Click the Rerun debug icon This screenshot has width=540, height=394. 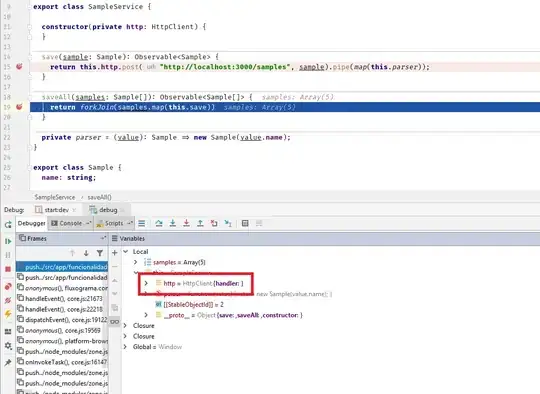(8, 225)
